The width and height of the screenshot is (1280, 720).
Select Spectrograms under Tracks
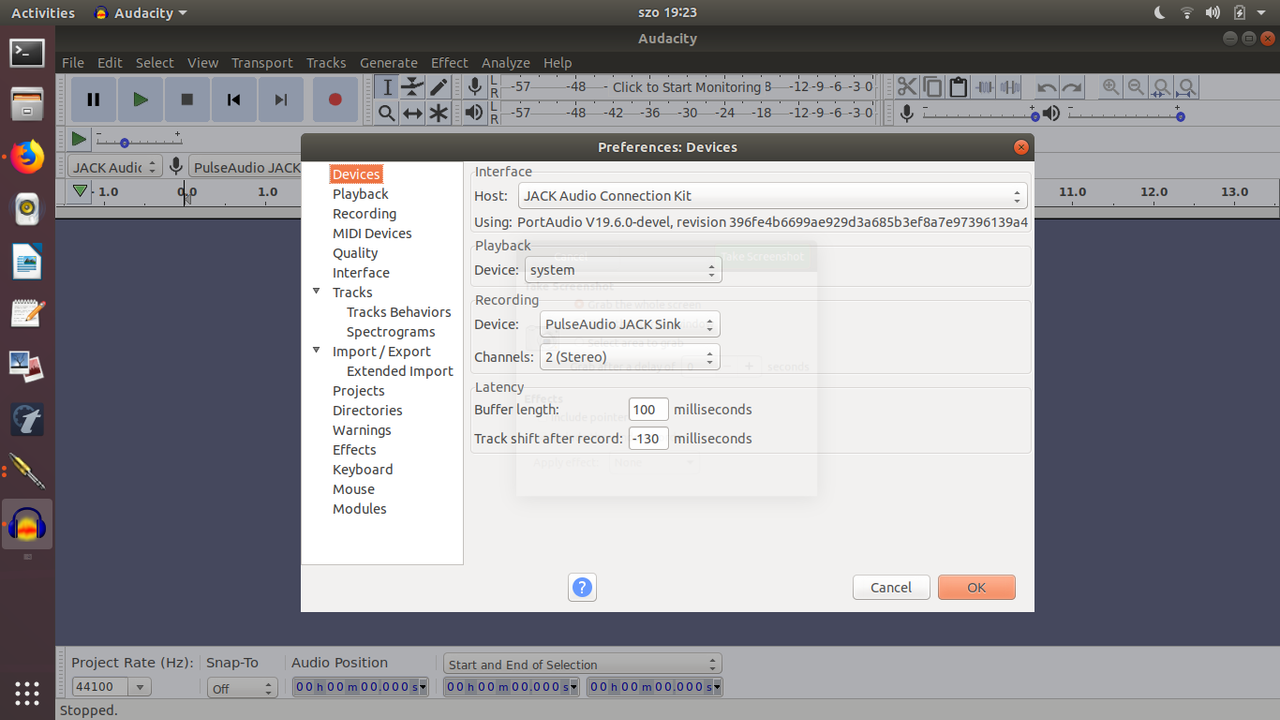tap(391, 332)
